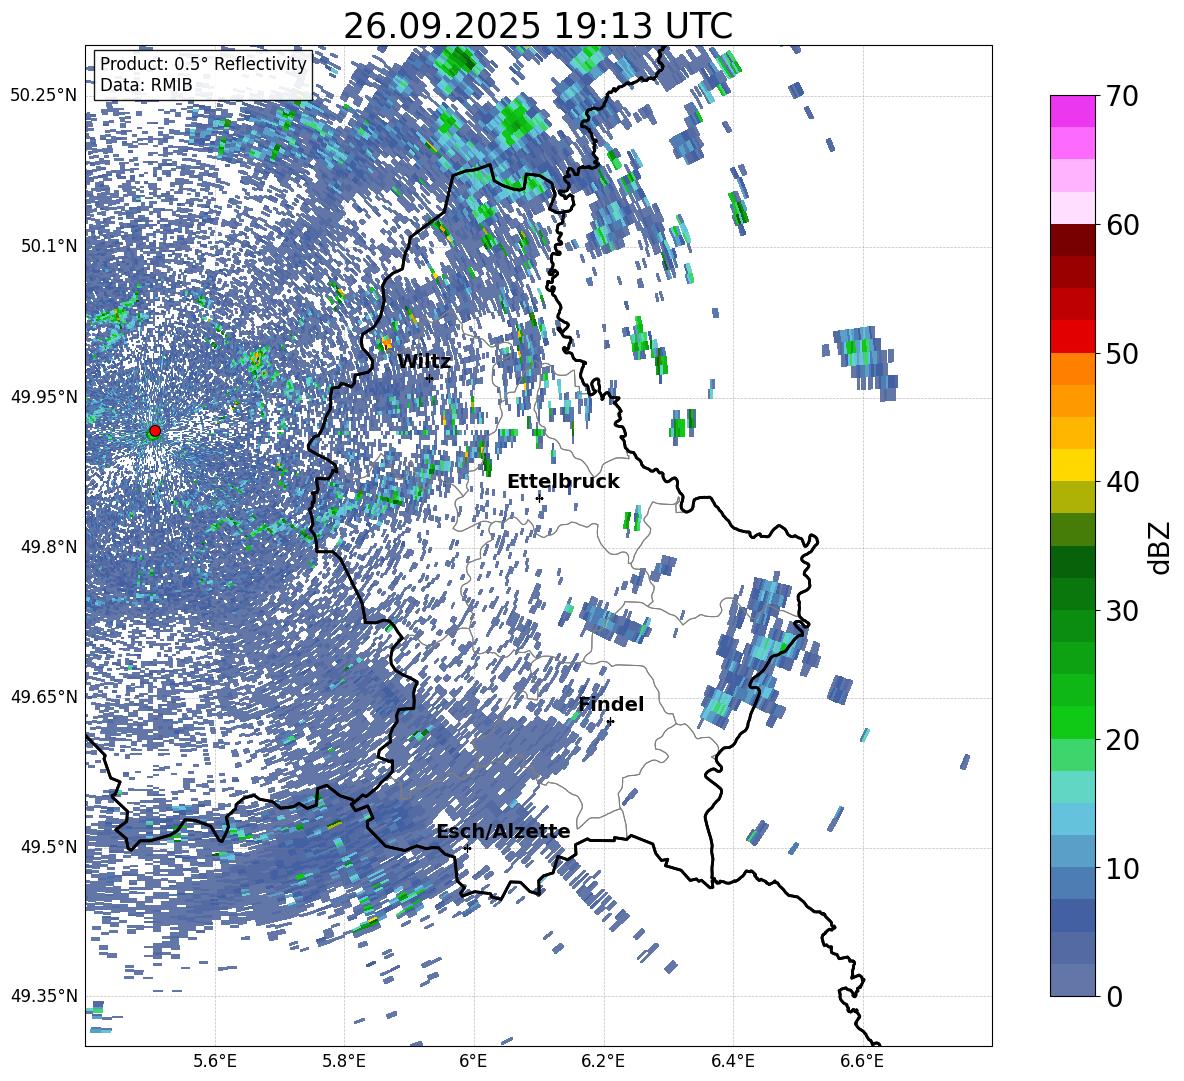The image size is (1184, 1081).
Task: Click the 5.8°E longitude label
Action: point(344,1061)
